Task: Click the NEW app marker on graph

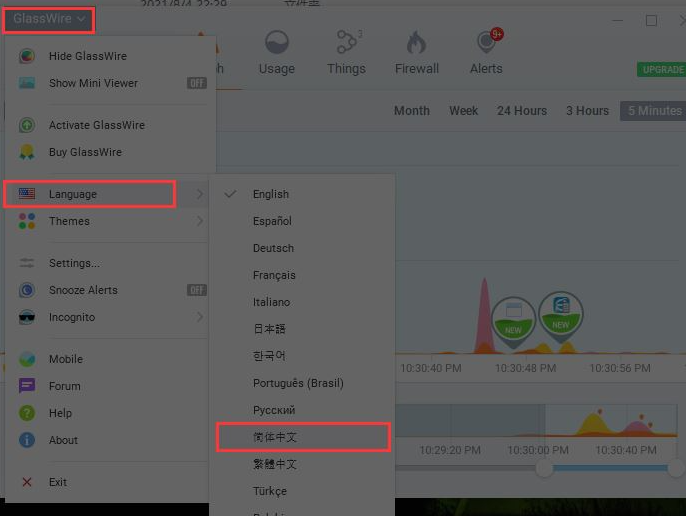Action: [x=513, y=318]
